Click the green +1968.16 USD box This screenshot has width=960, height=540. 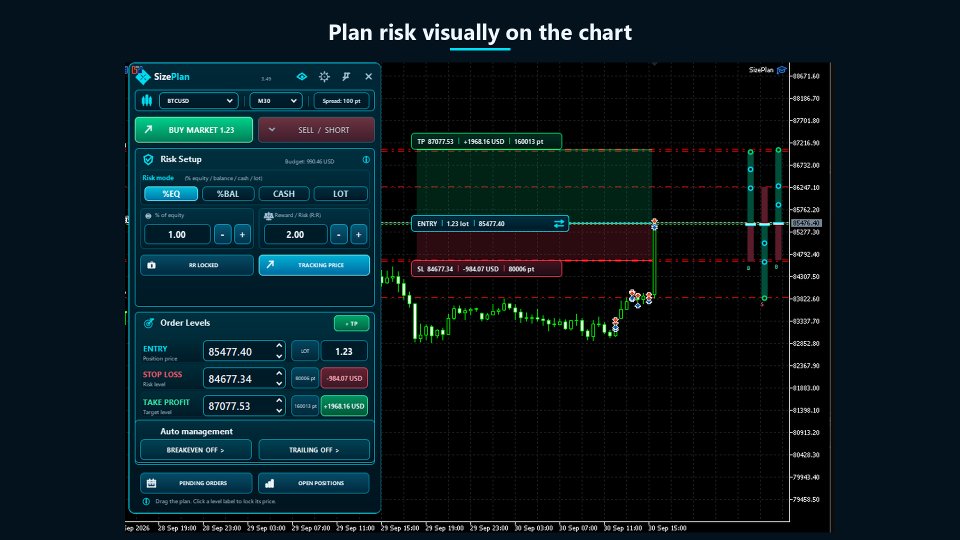(x=344, y=406)
